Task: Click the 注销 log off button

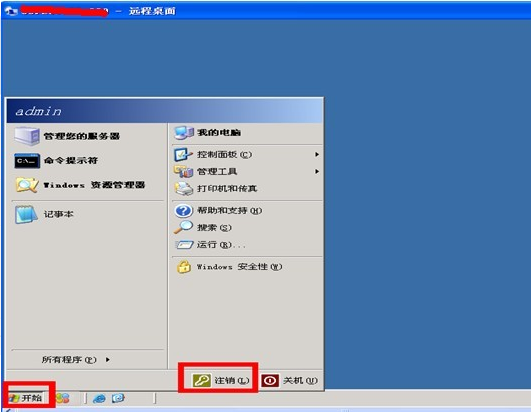Action: (x=221, y=381)
